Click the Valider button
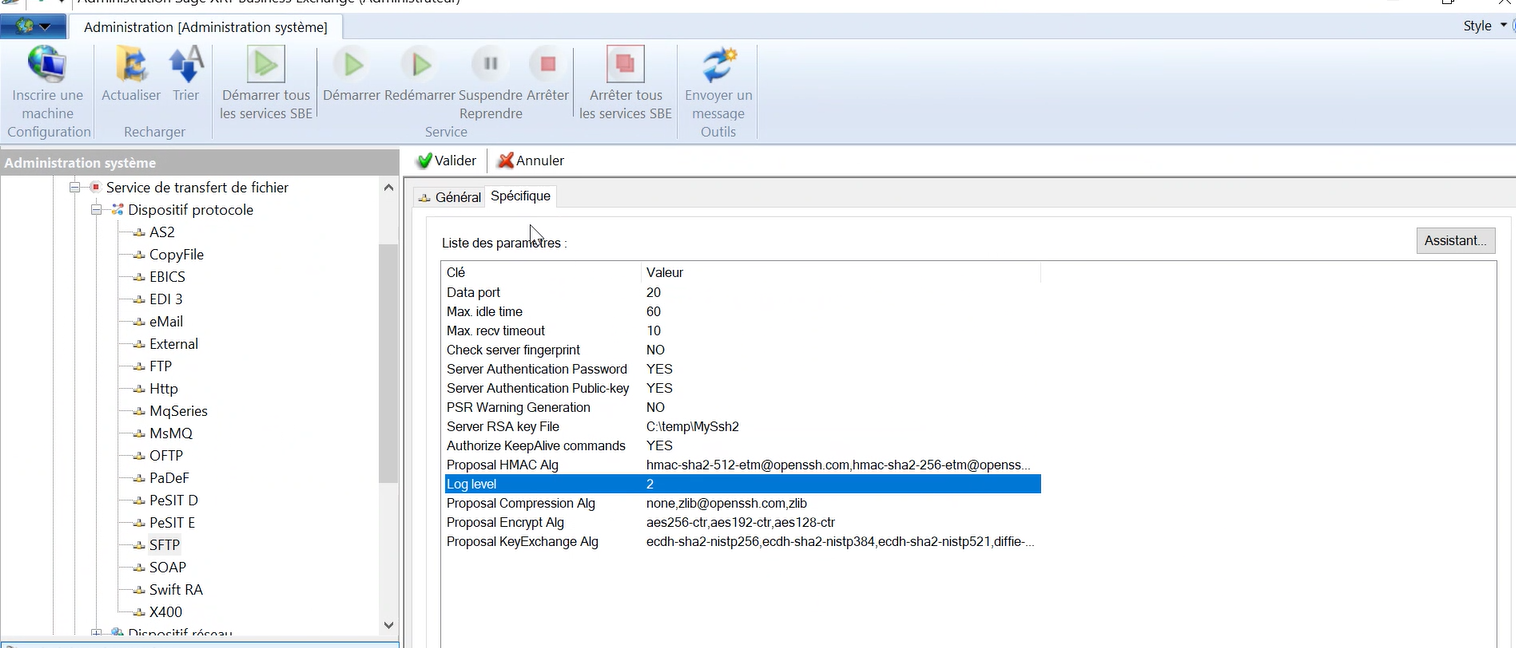Screen dimensions: 1516x648 point(446,160)
